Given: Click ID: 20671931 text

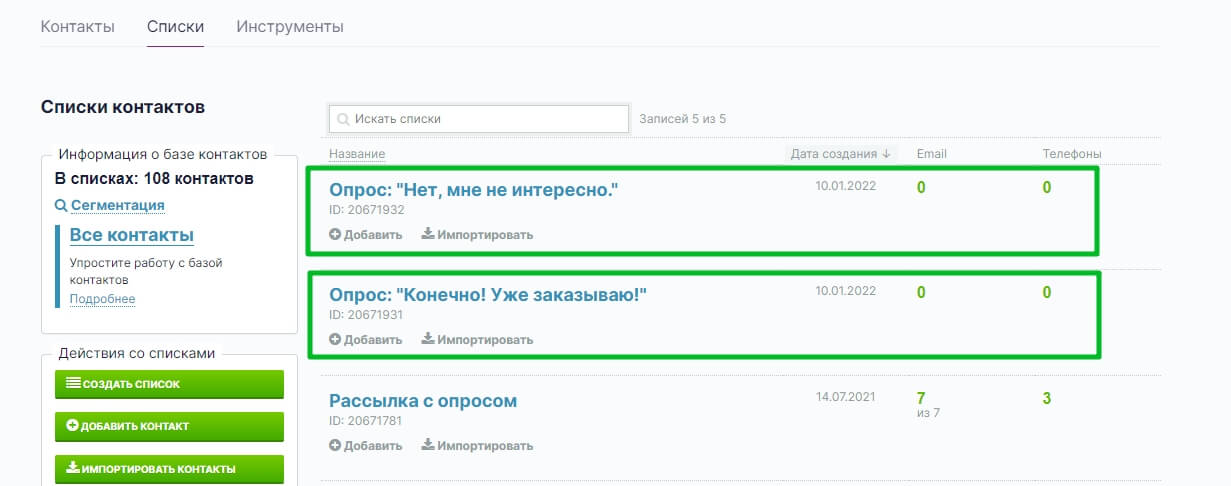Looking at the screenshot, I should 366,315.
